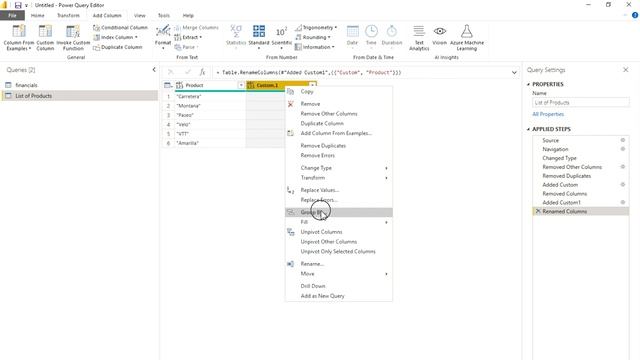This screenshot has width=640, height=360.
Task: Open the Format text tool
Action: 163,37
